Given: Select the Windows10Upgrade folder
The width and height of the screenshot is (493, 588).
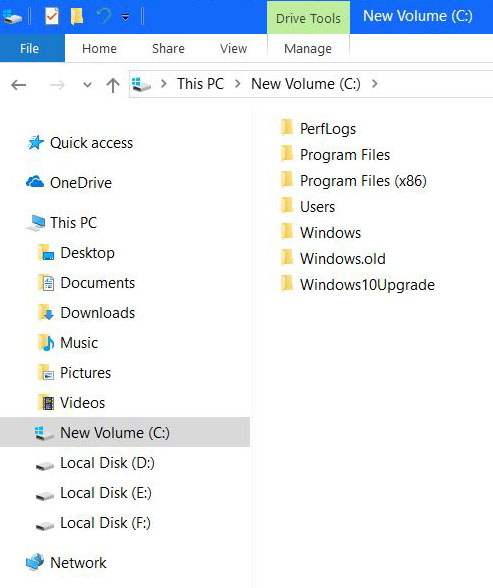Looking at the screenshot, I should (367, 285).
